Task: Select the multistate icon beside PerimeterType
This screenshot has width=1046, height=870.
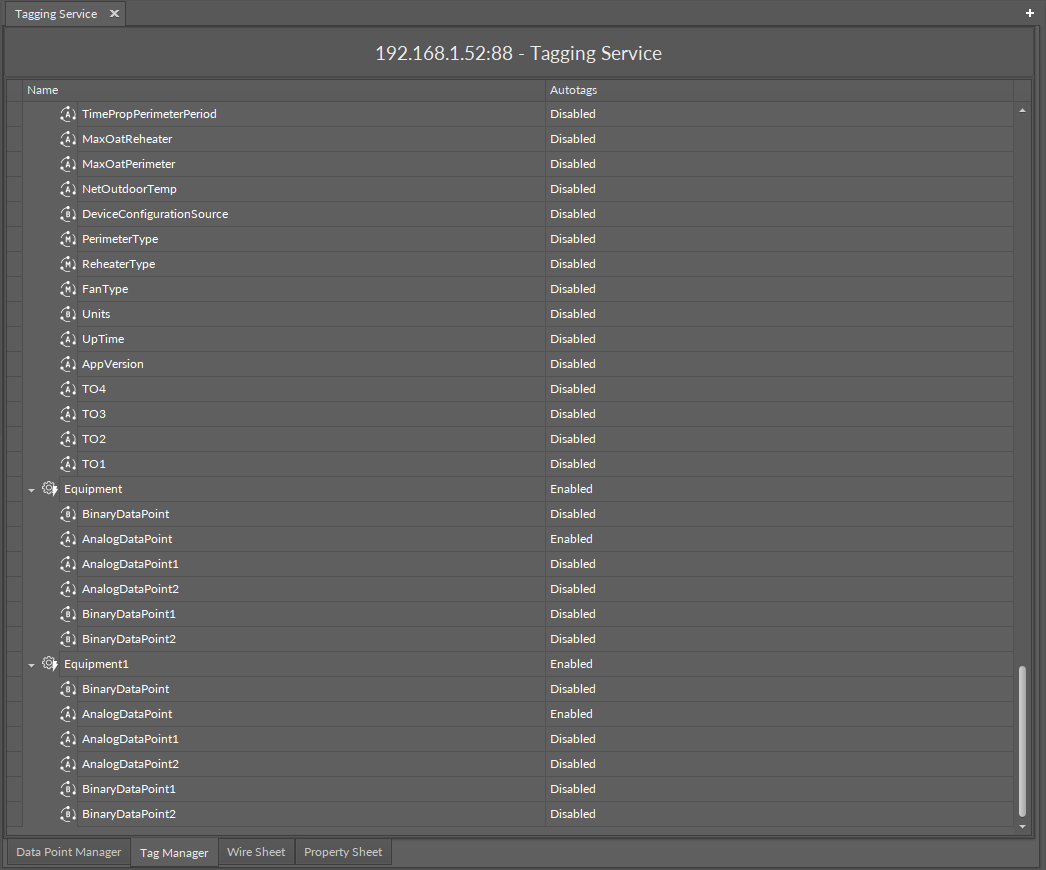Action: point(67,238)
